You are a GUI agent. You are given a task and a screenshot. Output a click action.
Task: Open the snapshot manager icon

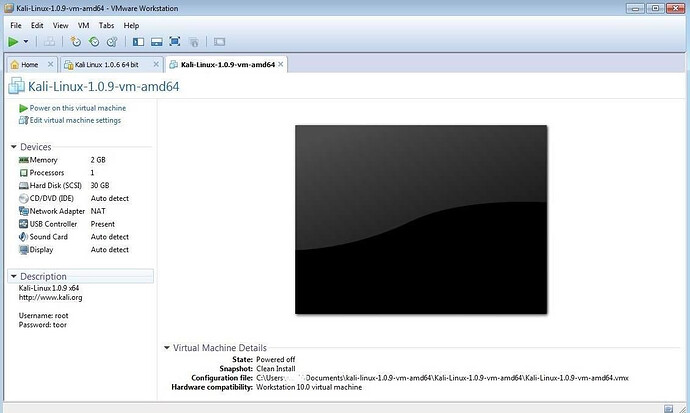[x=112, y=42]
